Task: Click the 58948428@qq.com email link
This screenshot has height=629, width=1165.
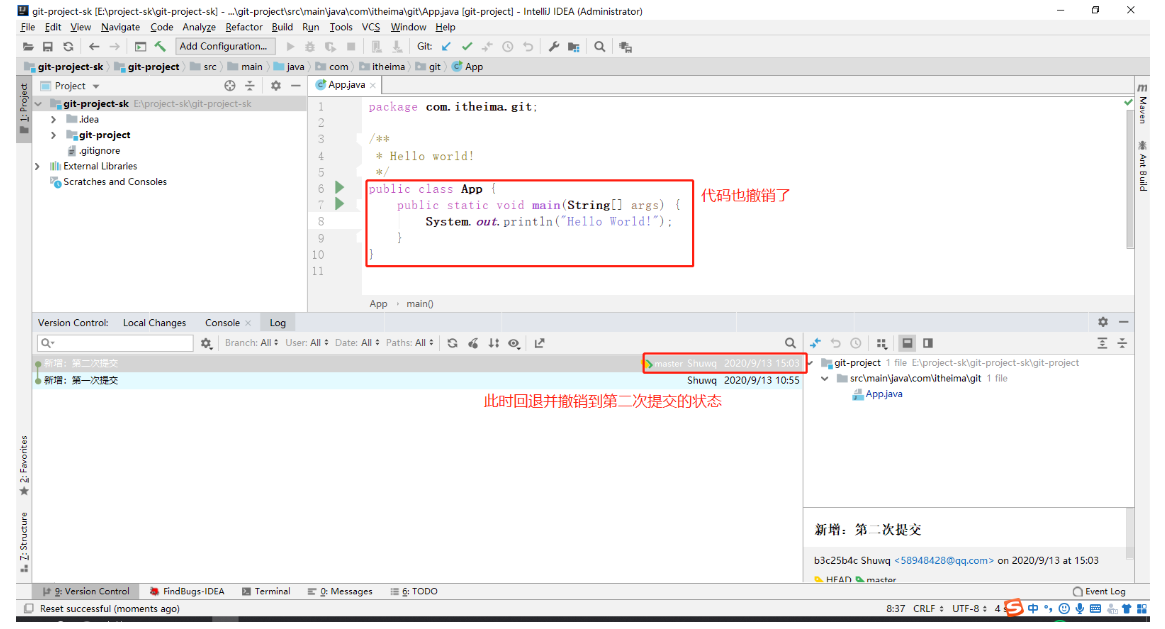Action: tap(944, 561)
